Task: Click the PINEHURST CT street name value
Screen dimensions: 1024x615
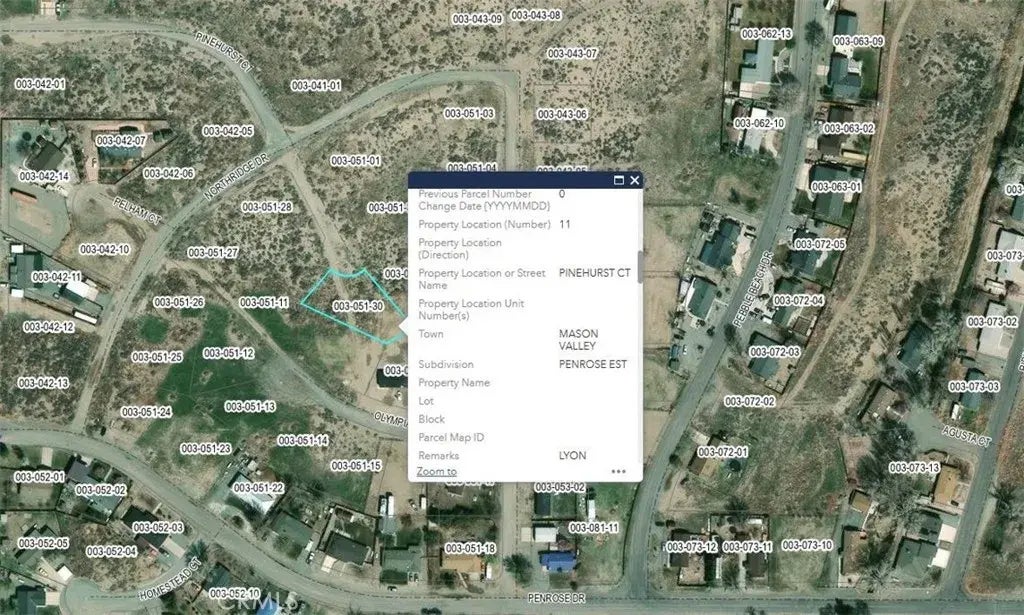Action: [594, 272]
